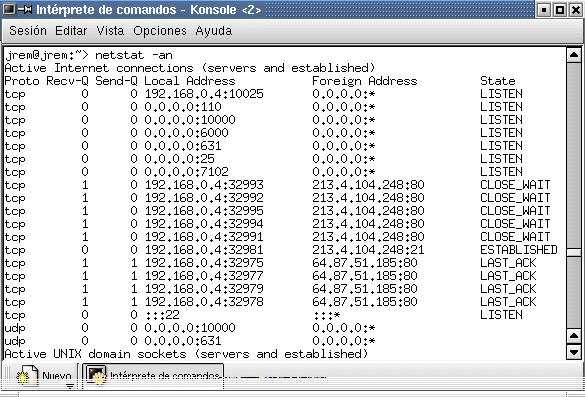Click the 'Foreign Address' column header
The width and height of the screenshot is (585, 397).
click(365, 81)
